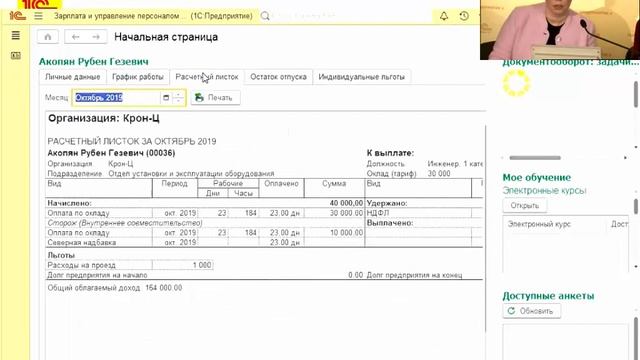Click the Доступные анкеты heading
This screenshot has height=360, width=640.
[x=548, y=296]
